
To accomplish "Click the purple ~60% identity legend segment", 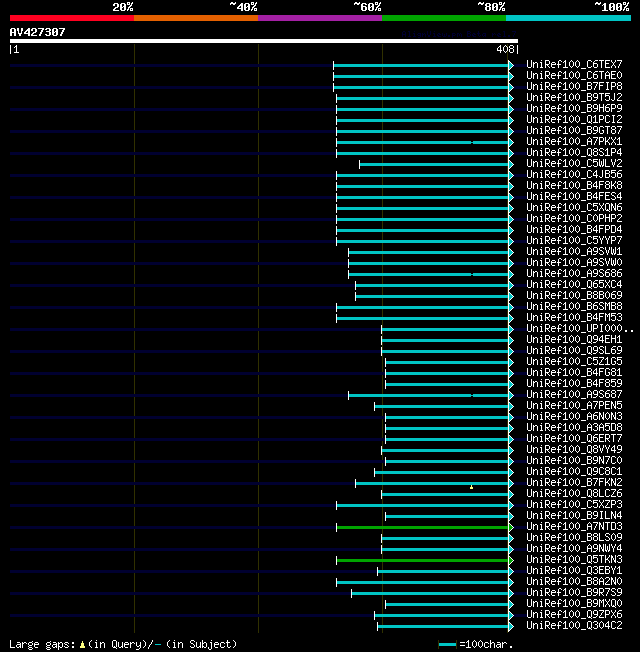I will pos(320,18).
